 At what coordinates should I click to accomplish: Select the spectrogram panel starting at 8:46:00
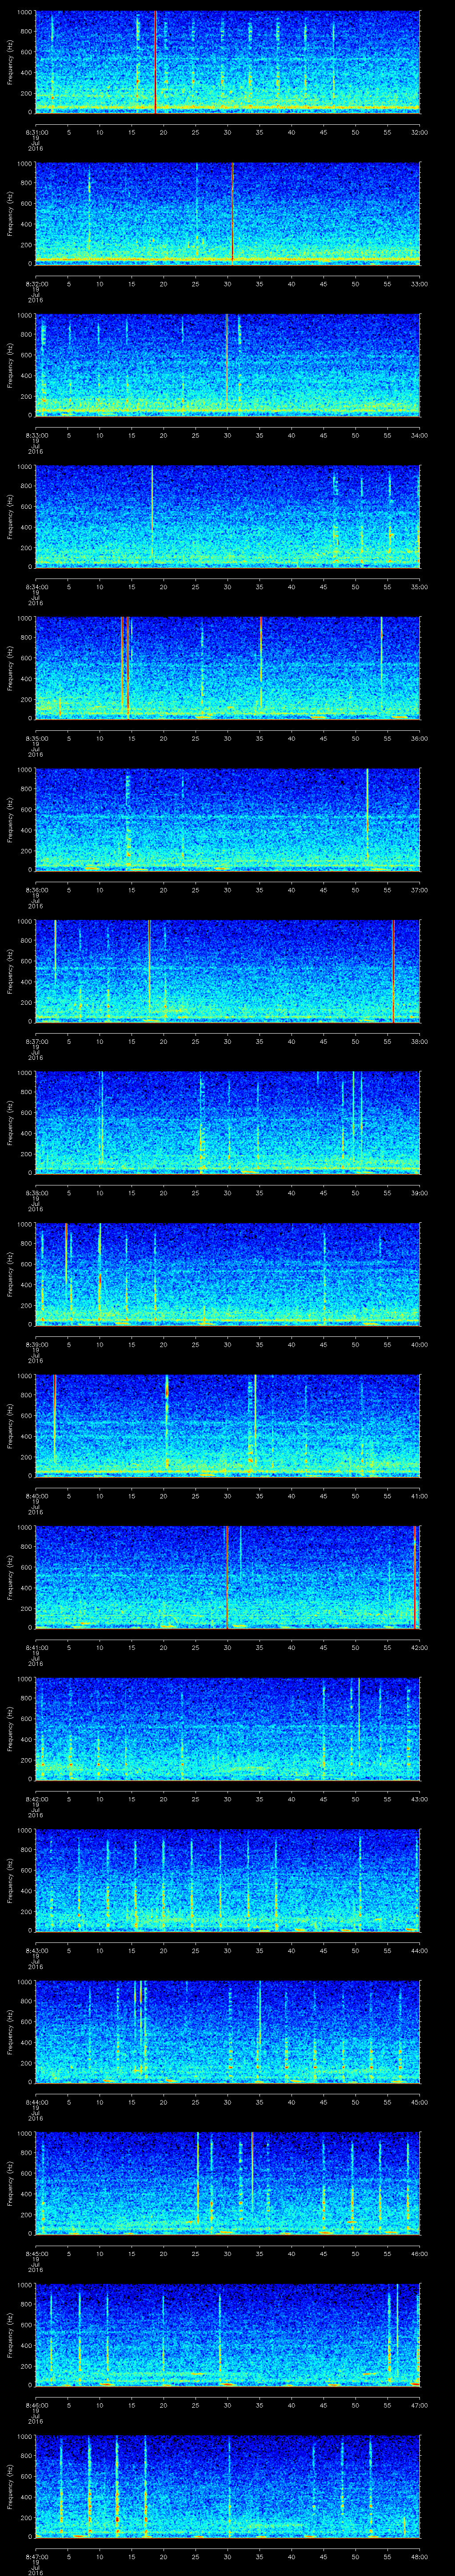tap(227, 2335)
